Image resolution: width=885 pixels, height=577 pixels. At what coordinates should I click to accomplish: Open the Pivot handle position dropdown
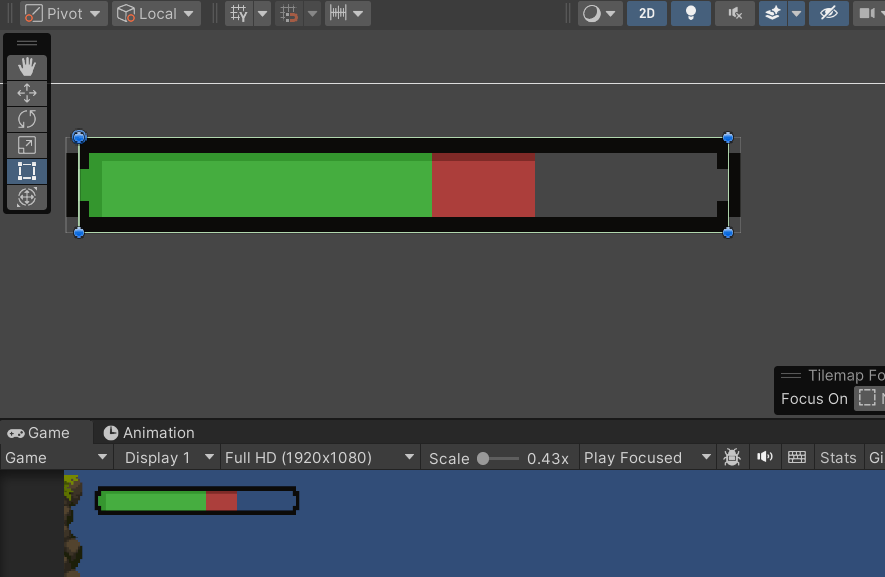click(x=63, y=14)
